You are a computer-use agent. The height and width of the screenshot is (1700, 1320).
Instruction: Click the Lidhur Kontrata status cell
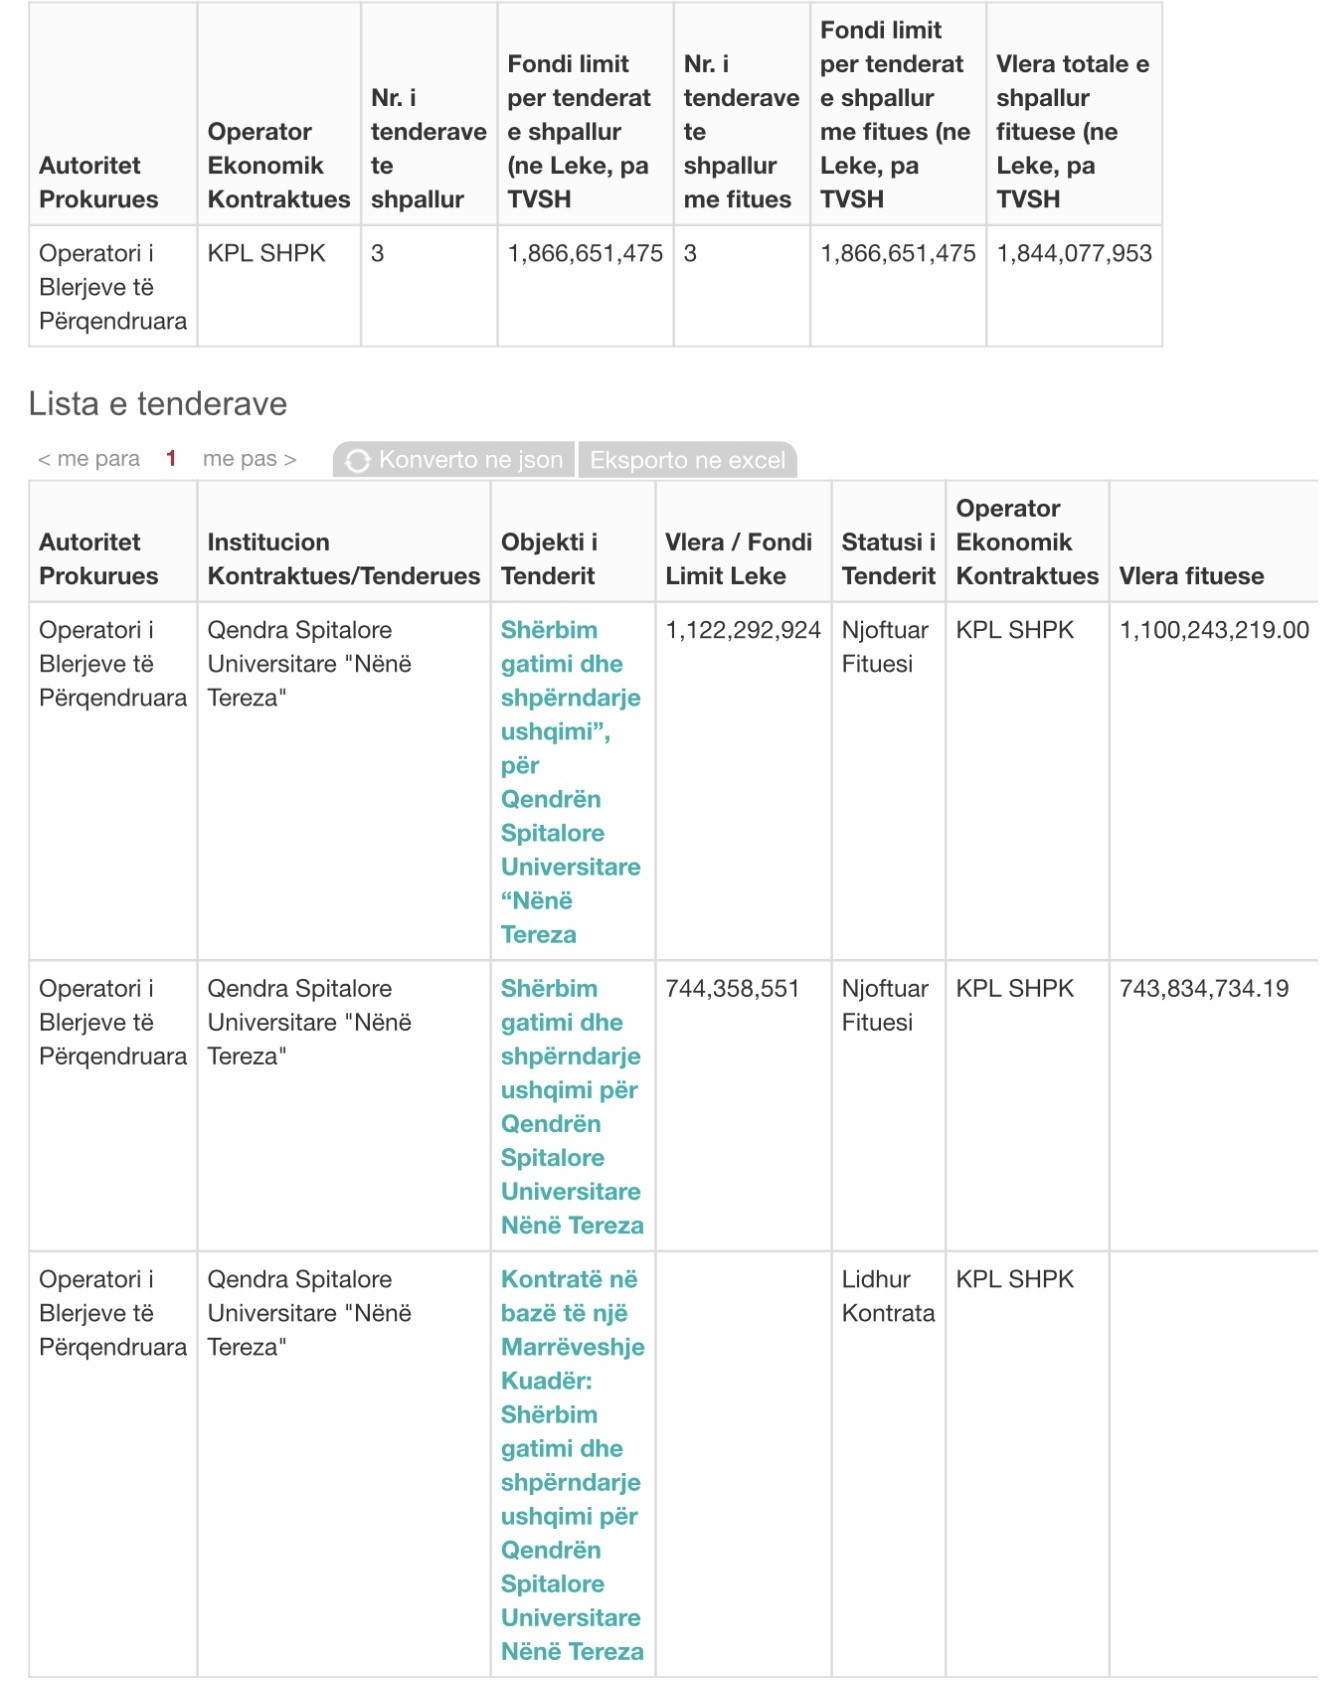888,1296
